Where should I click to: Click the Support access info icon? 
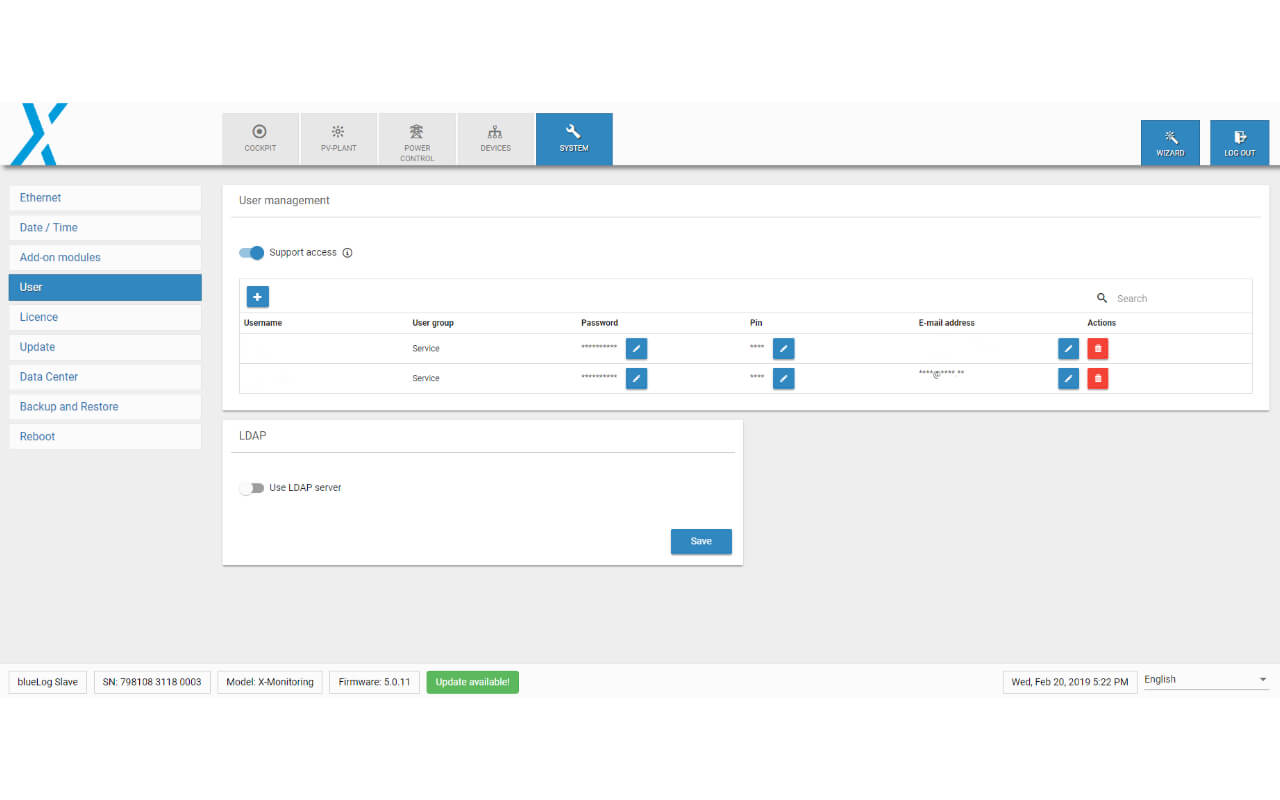click(x=347, y=253)
